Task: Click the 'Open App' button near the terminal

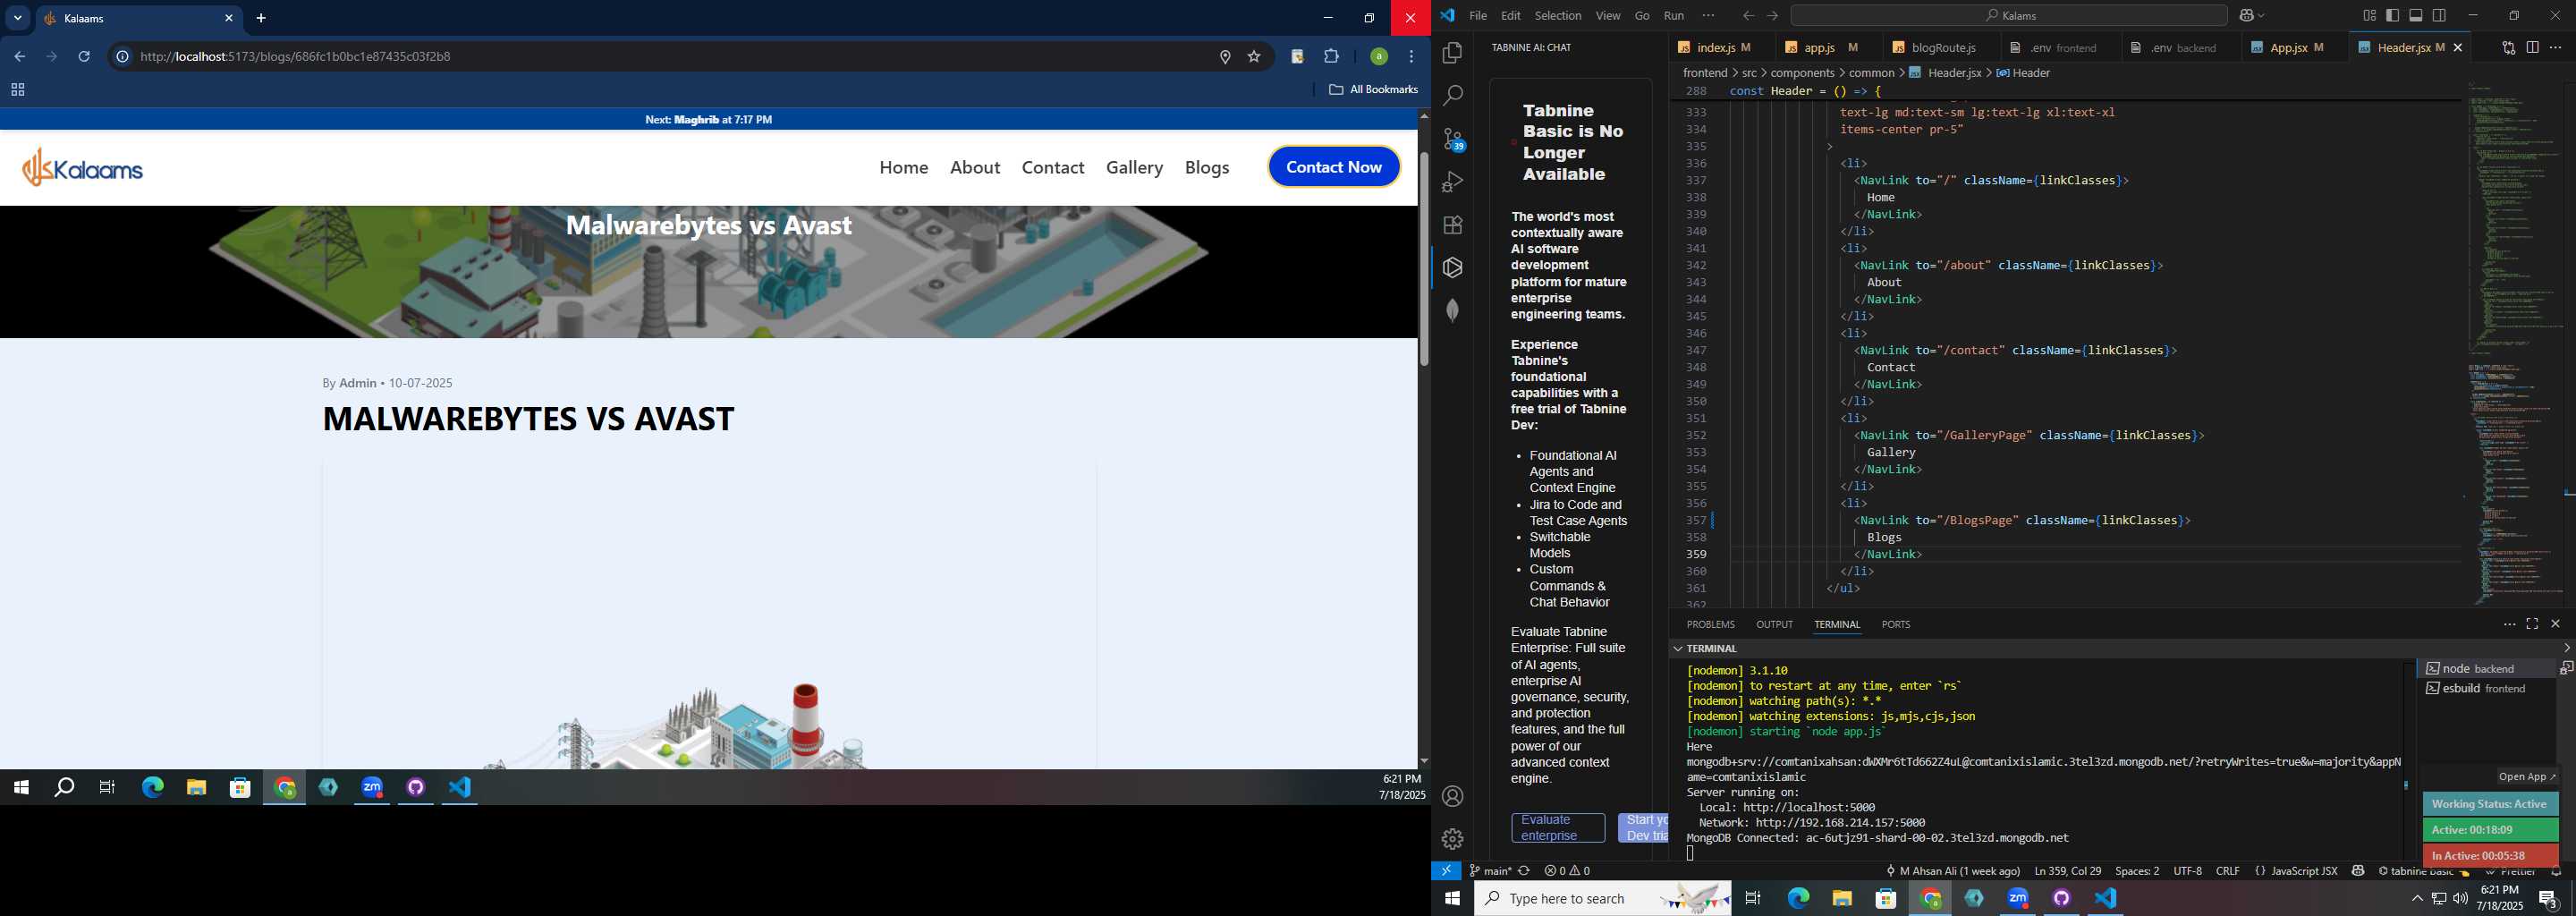Action: coord(2527,777)
